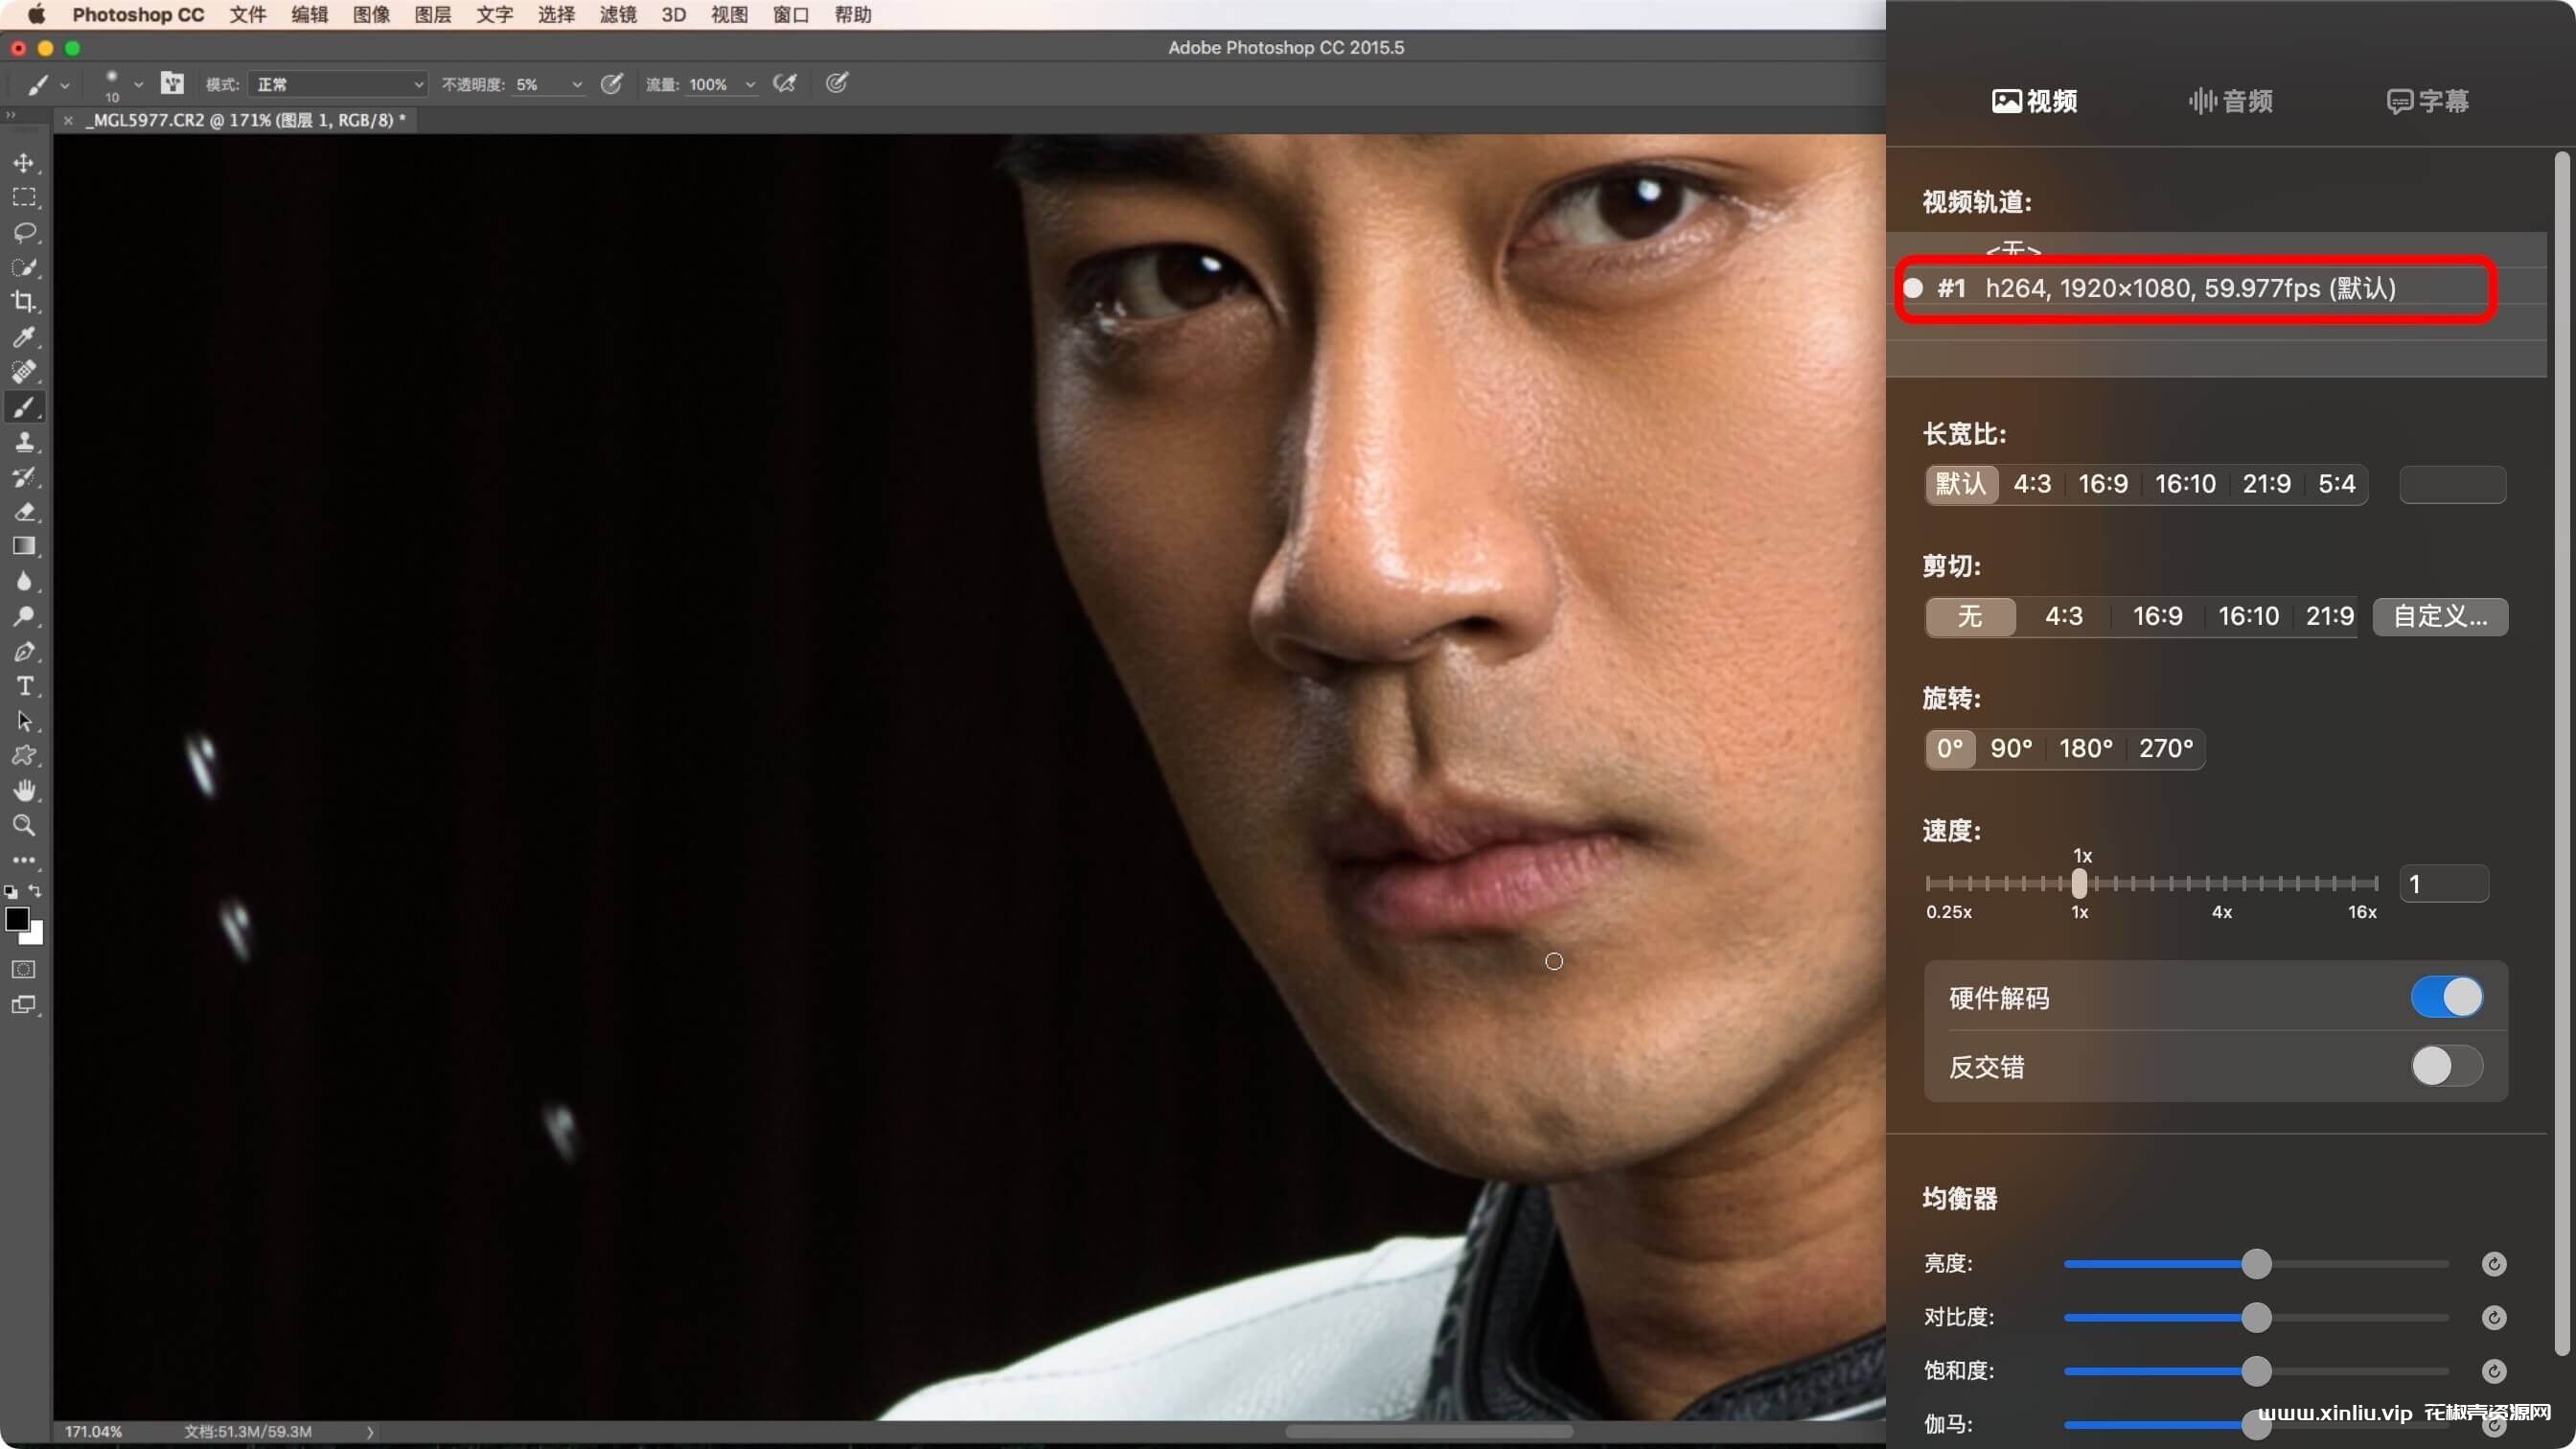Open the 文件 (File) menu

248,15
